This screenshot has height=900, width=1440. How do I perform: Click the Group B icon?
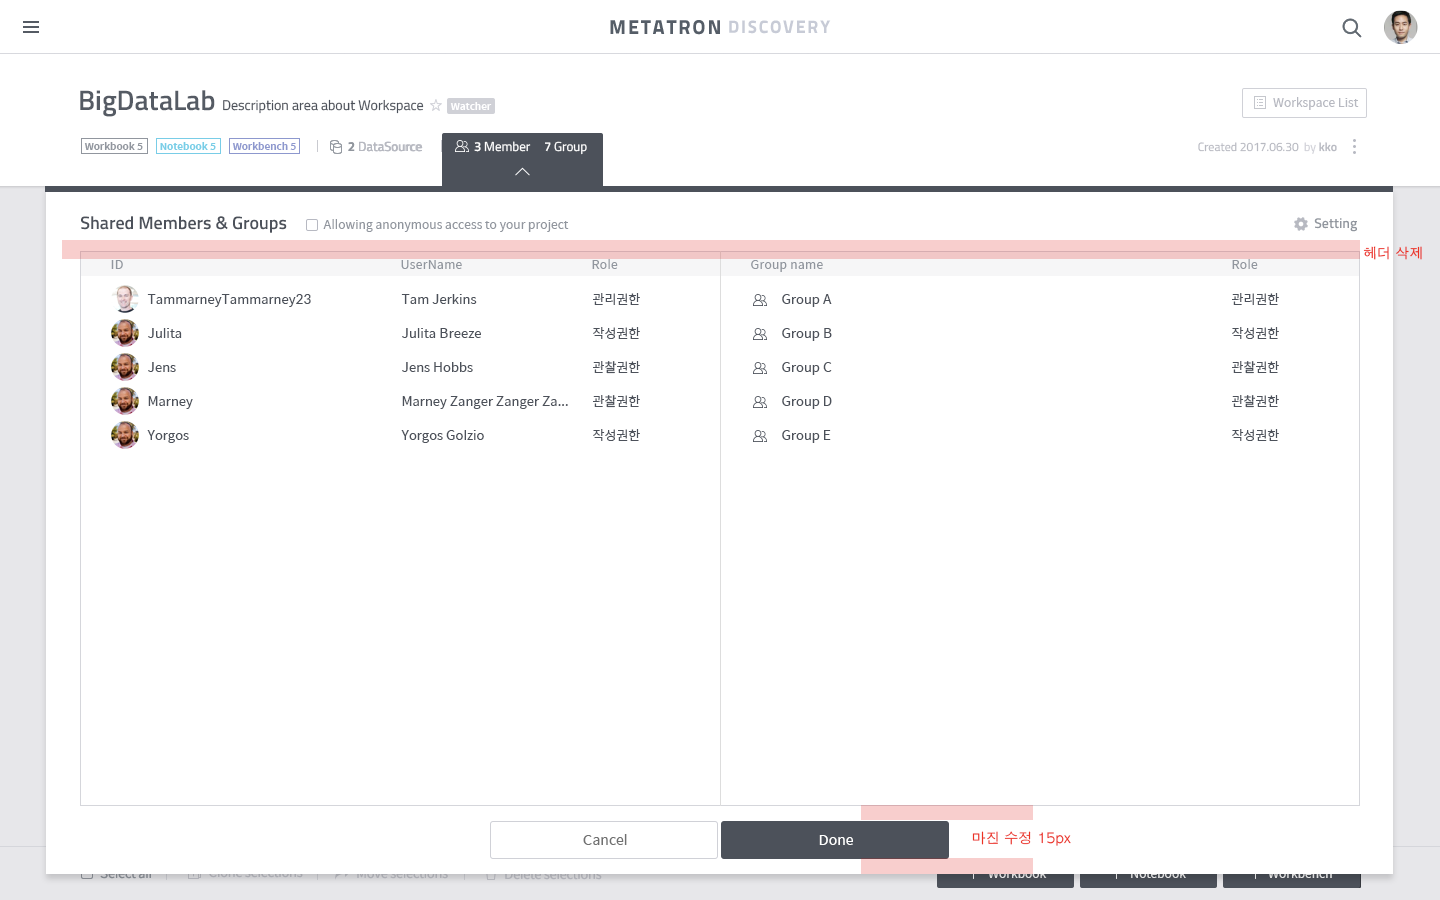coord(760,334)
